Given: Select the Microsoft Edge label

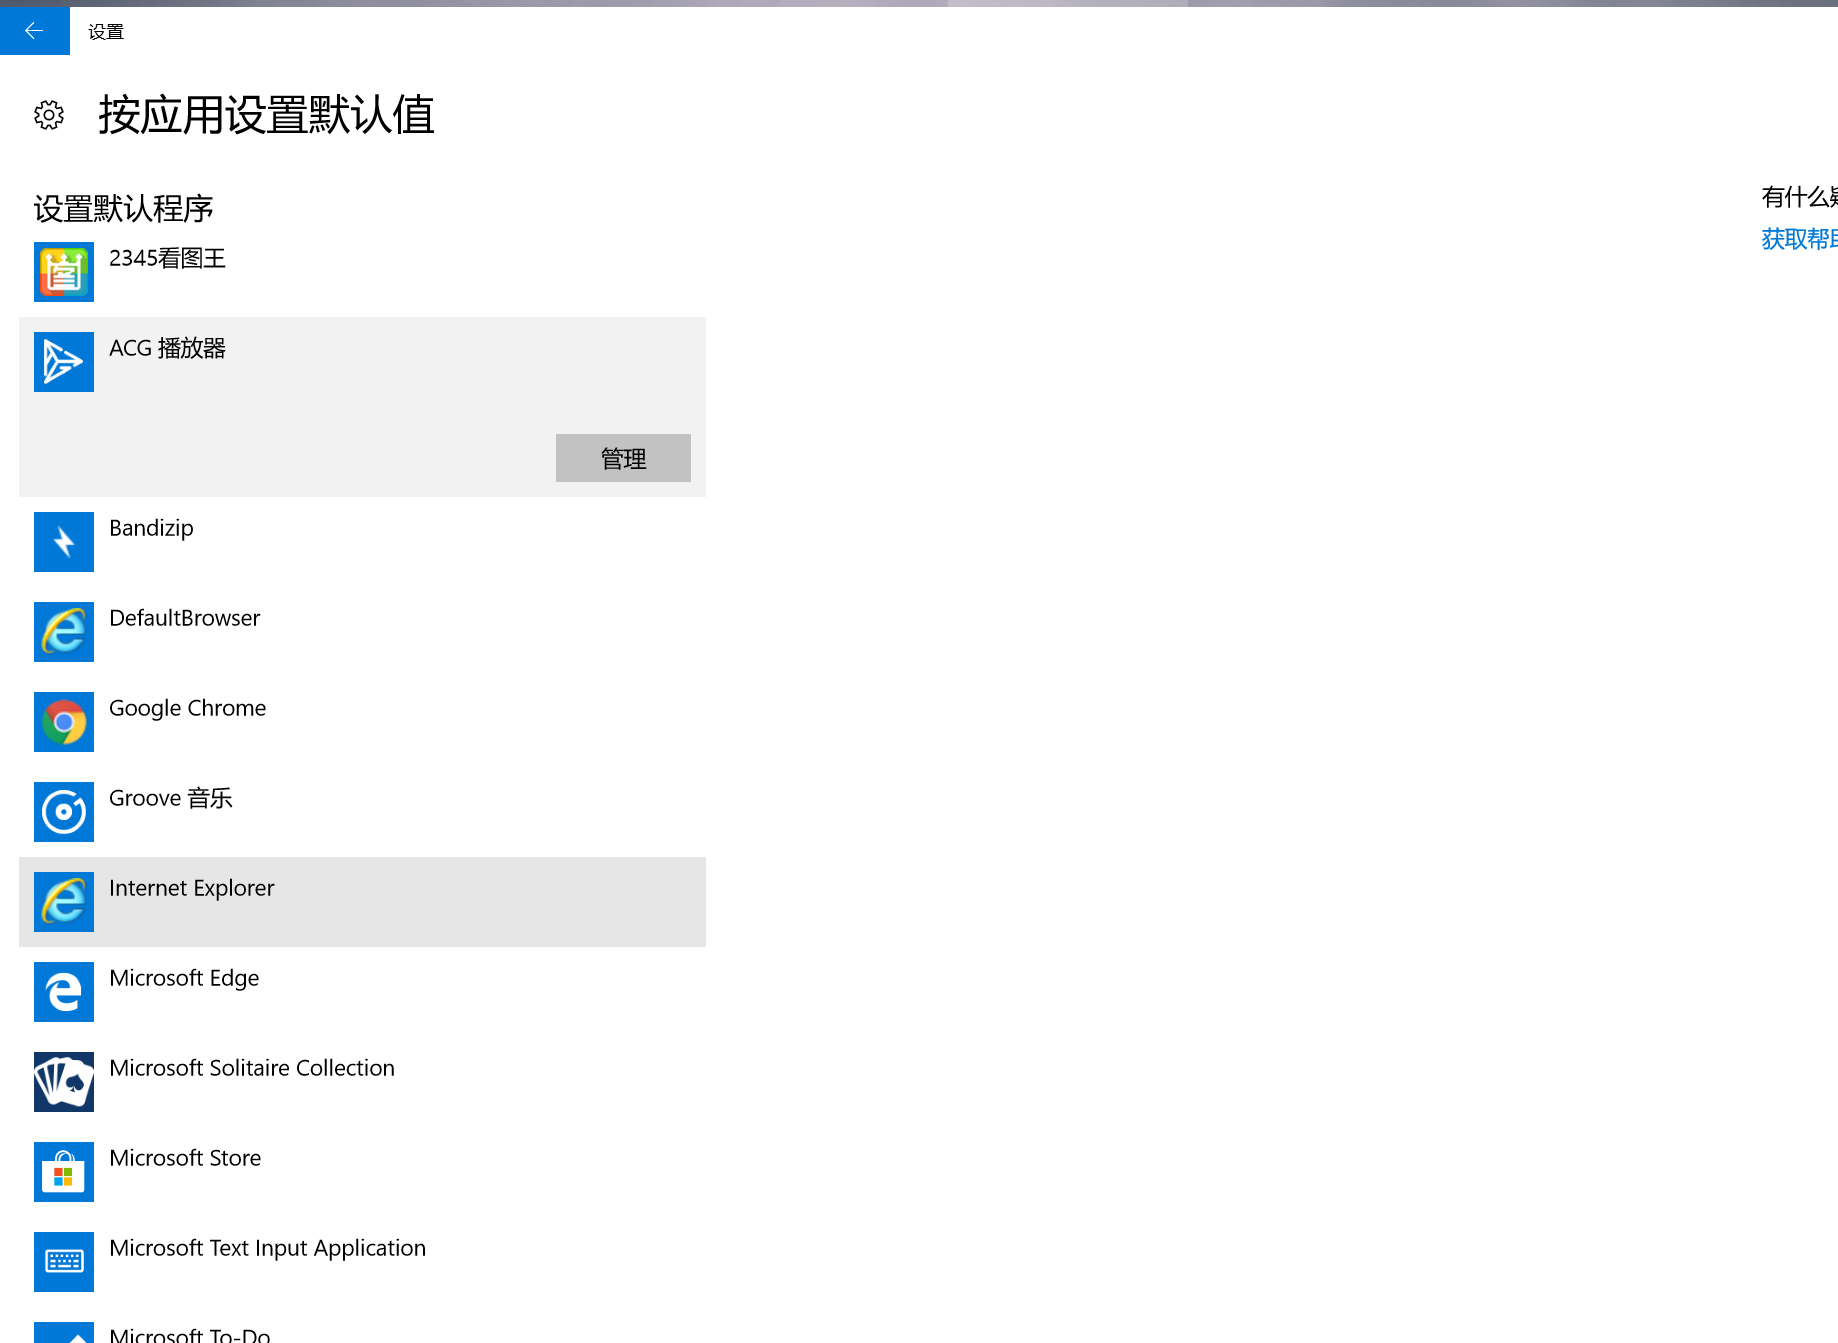Looking at the screenshot, I should [184, 978].
